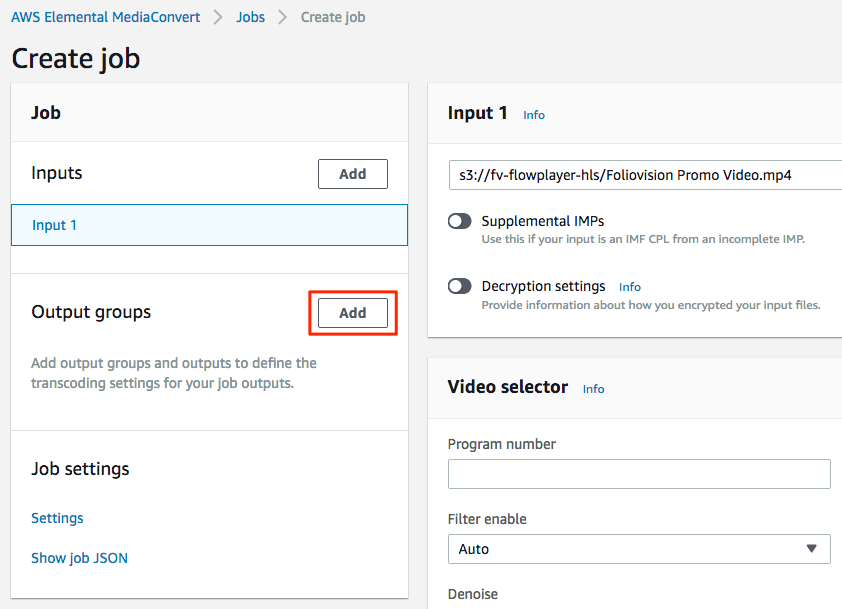Click the breadcrumb chevron after Jobs
Image resolution: width=842 pixels, height=609 pixels.
282,17
